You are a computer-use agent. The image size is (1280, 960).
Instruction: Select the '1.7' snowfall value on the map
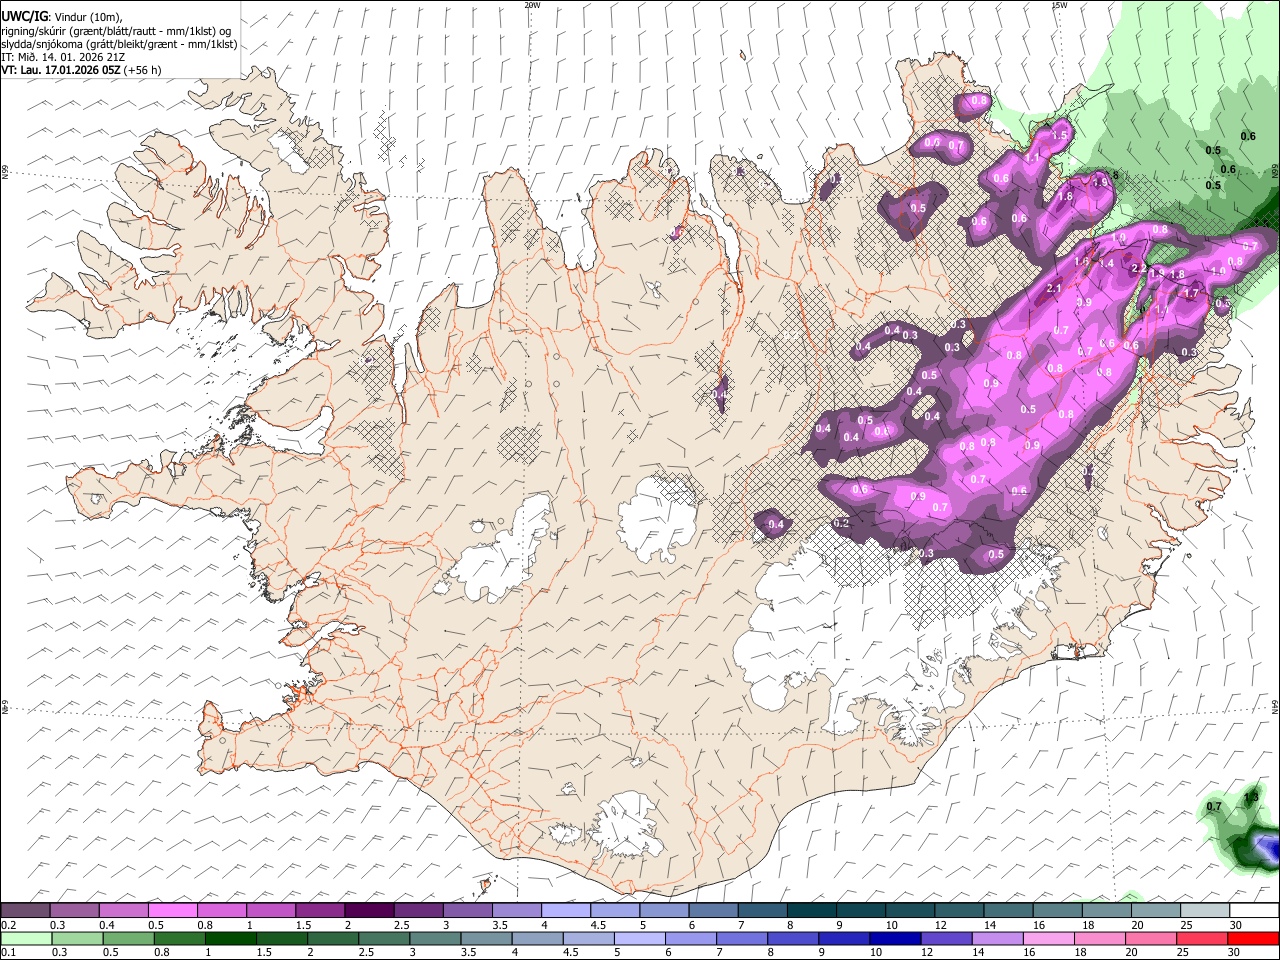tap(1190, 294)
